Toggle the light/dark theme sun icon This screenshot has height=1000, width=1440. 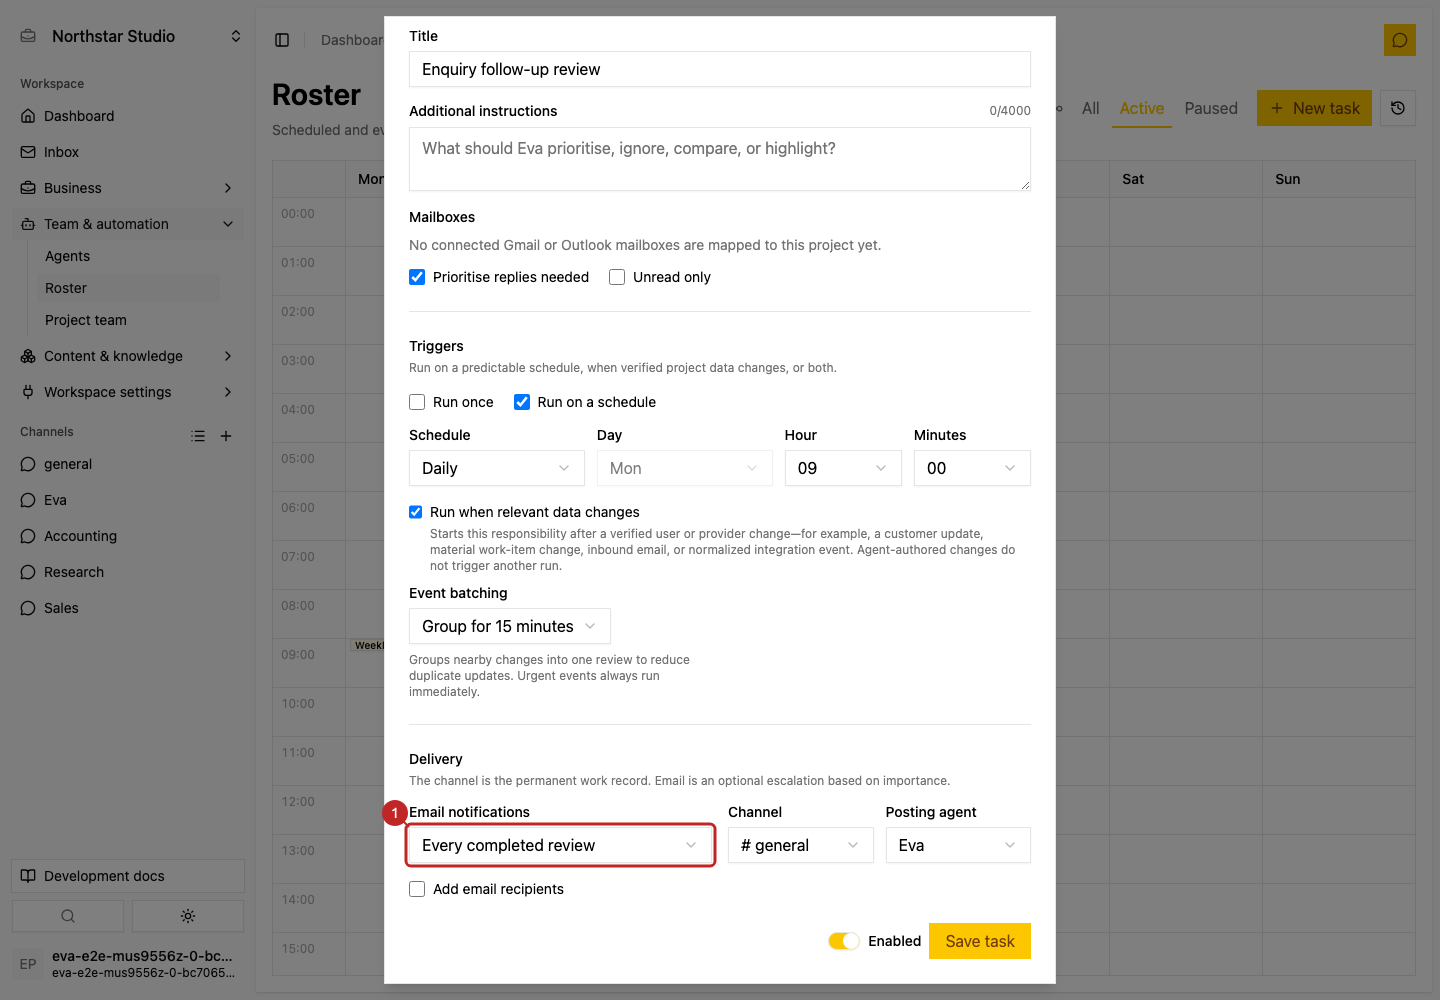coord(188,916)
